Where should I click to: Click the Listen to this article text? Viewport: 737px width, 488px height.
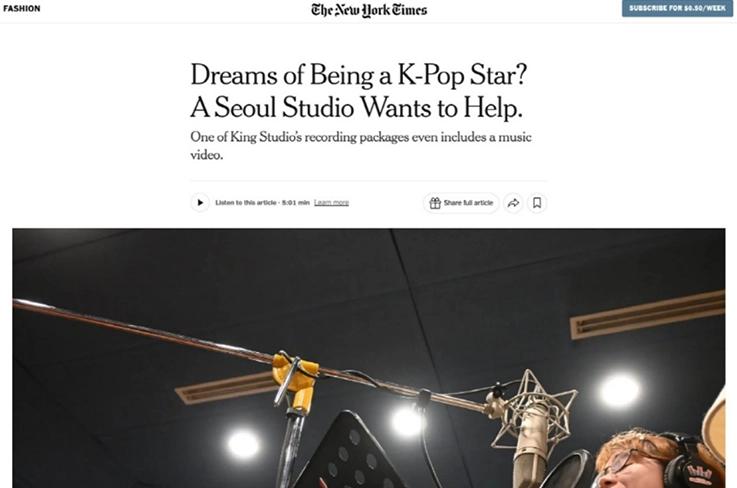[x=246, y=203]
